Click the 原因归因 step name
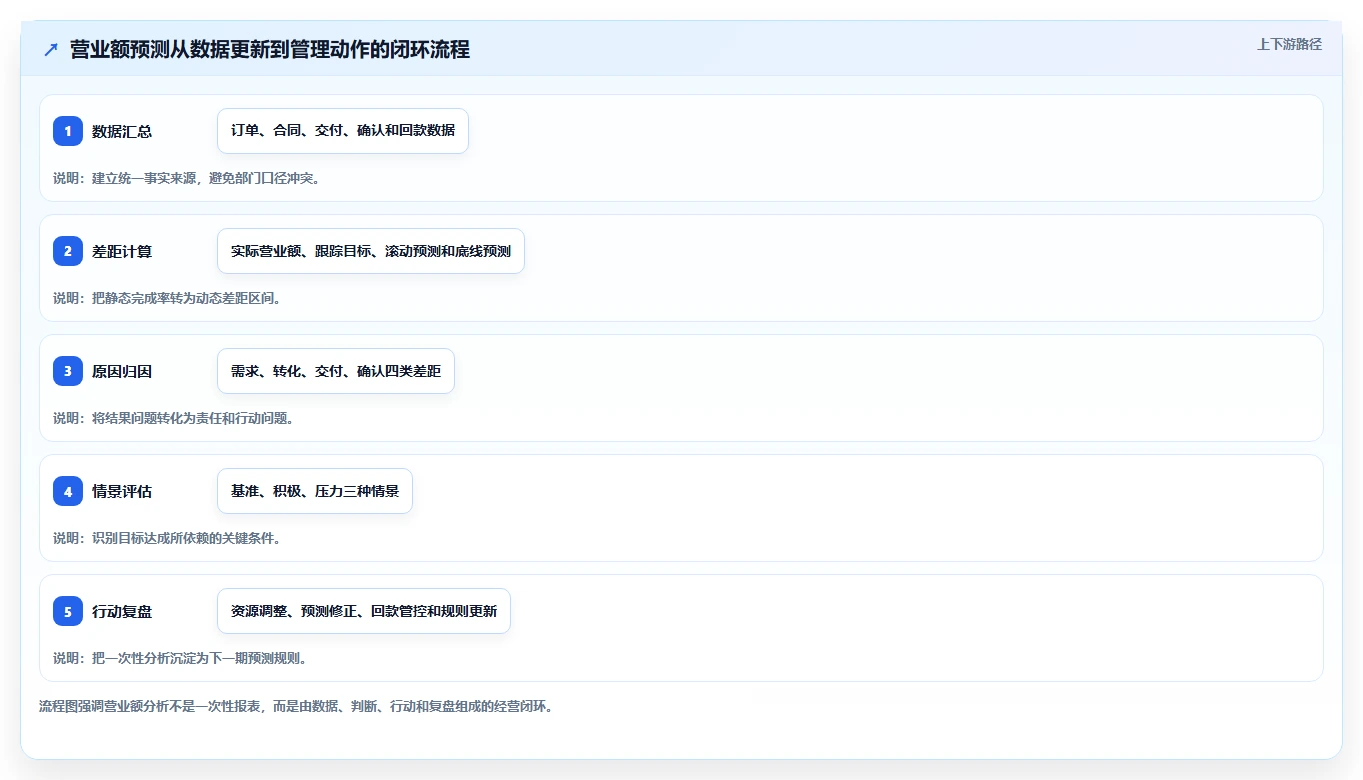Screen dimensions: 1363x780 (x=122, y=371)
